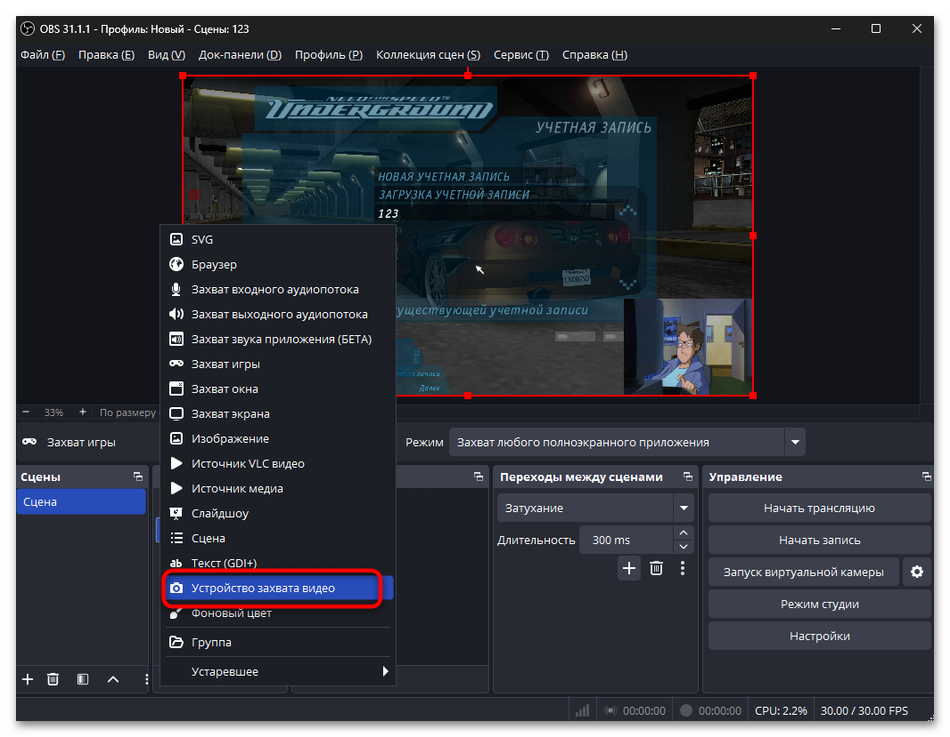Add Источник медиа source

[x=279, y=488]
